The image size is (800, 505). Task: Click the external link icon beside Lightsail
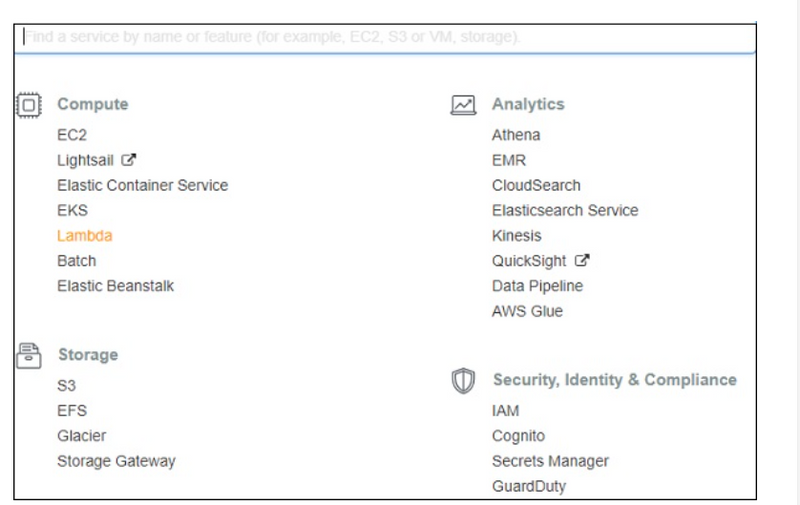click(128, 160)
